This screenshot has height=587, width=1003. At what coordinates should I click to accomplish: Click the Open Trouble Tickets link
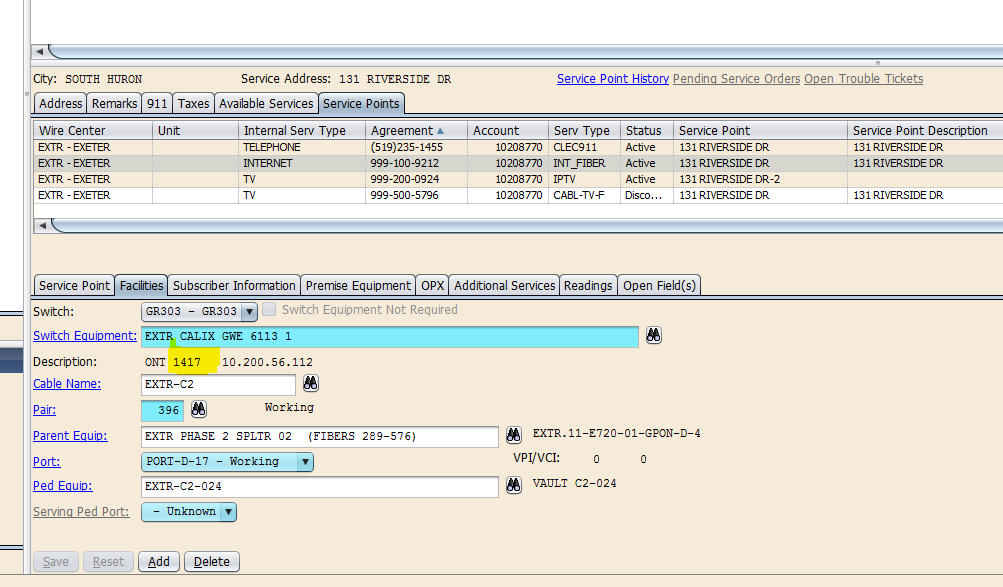tap(863, 79)
